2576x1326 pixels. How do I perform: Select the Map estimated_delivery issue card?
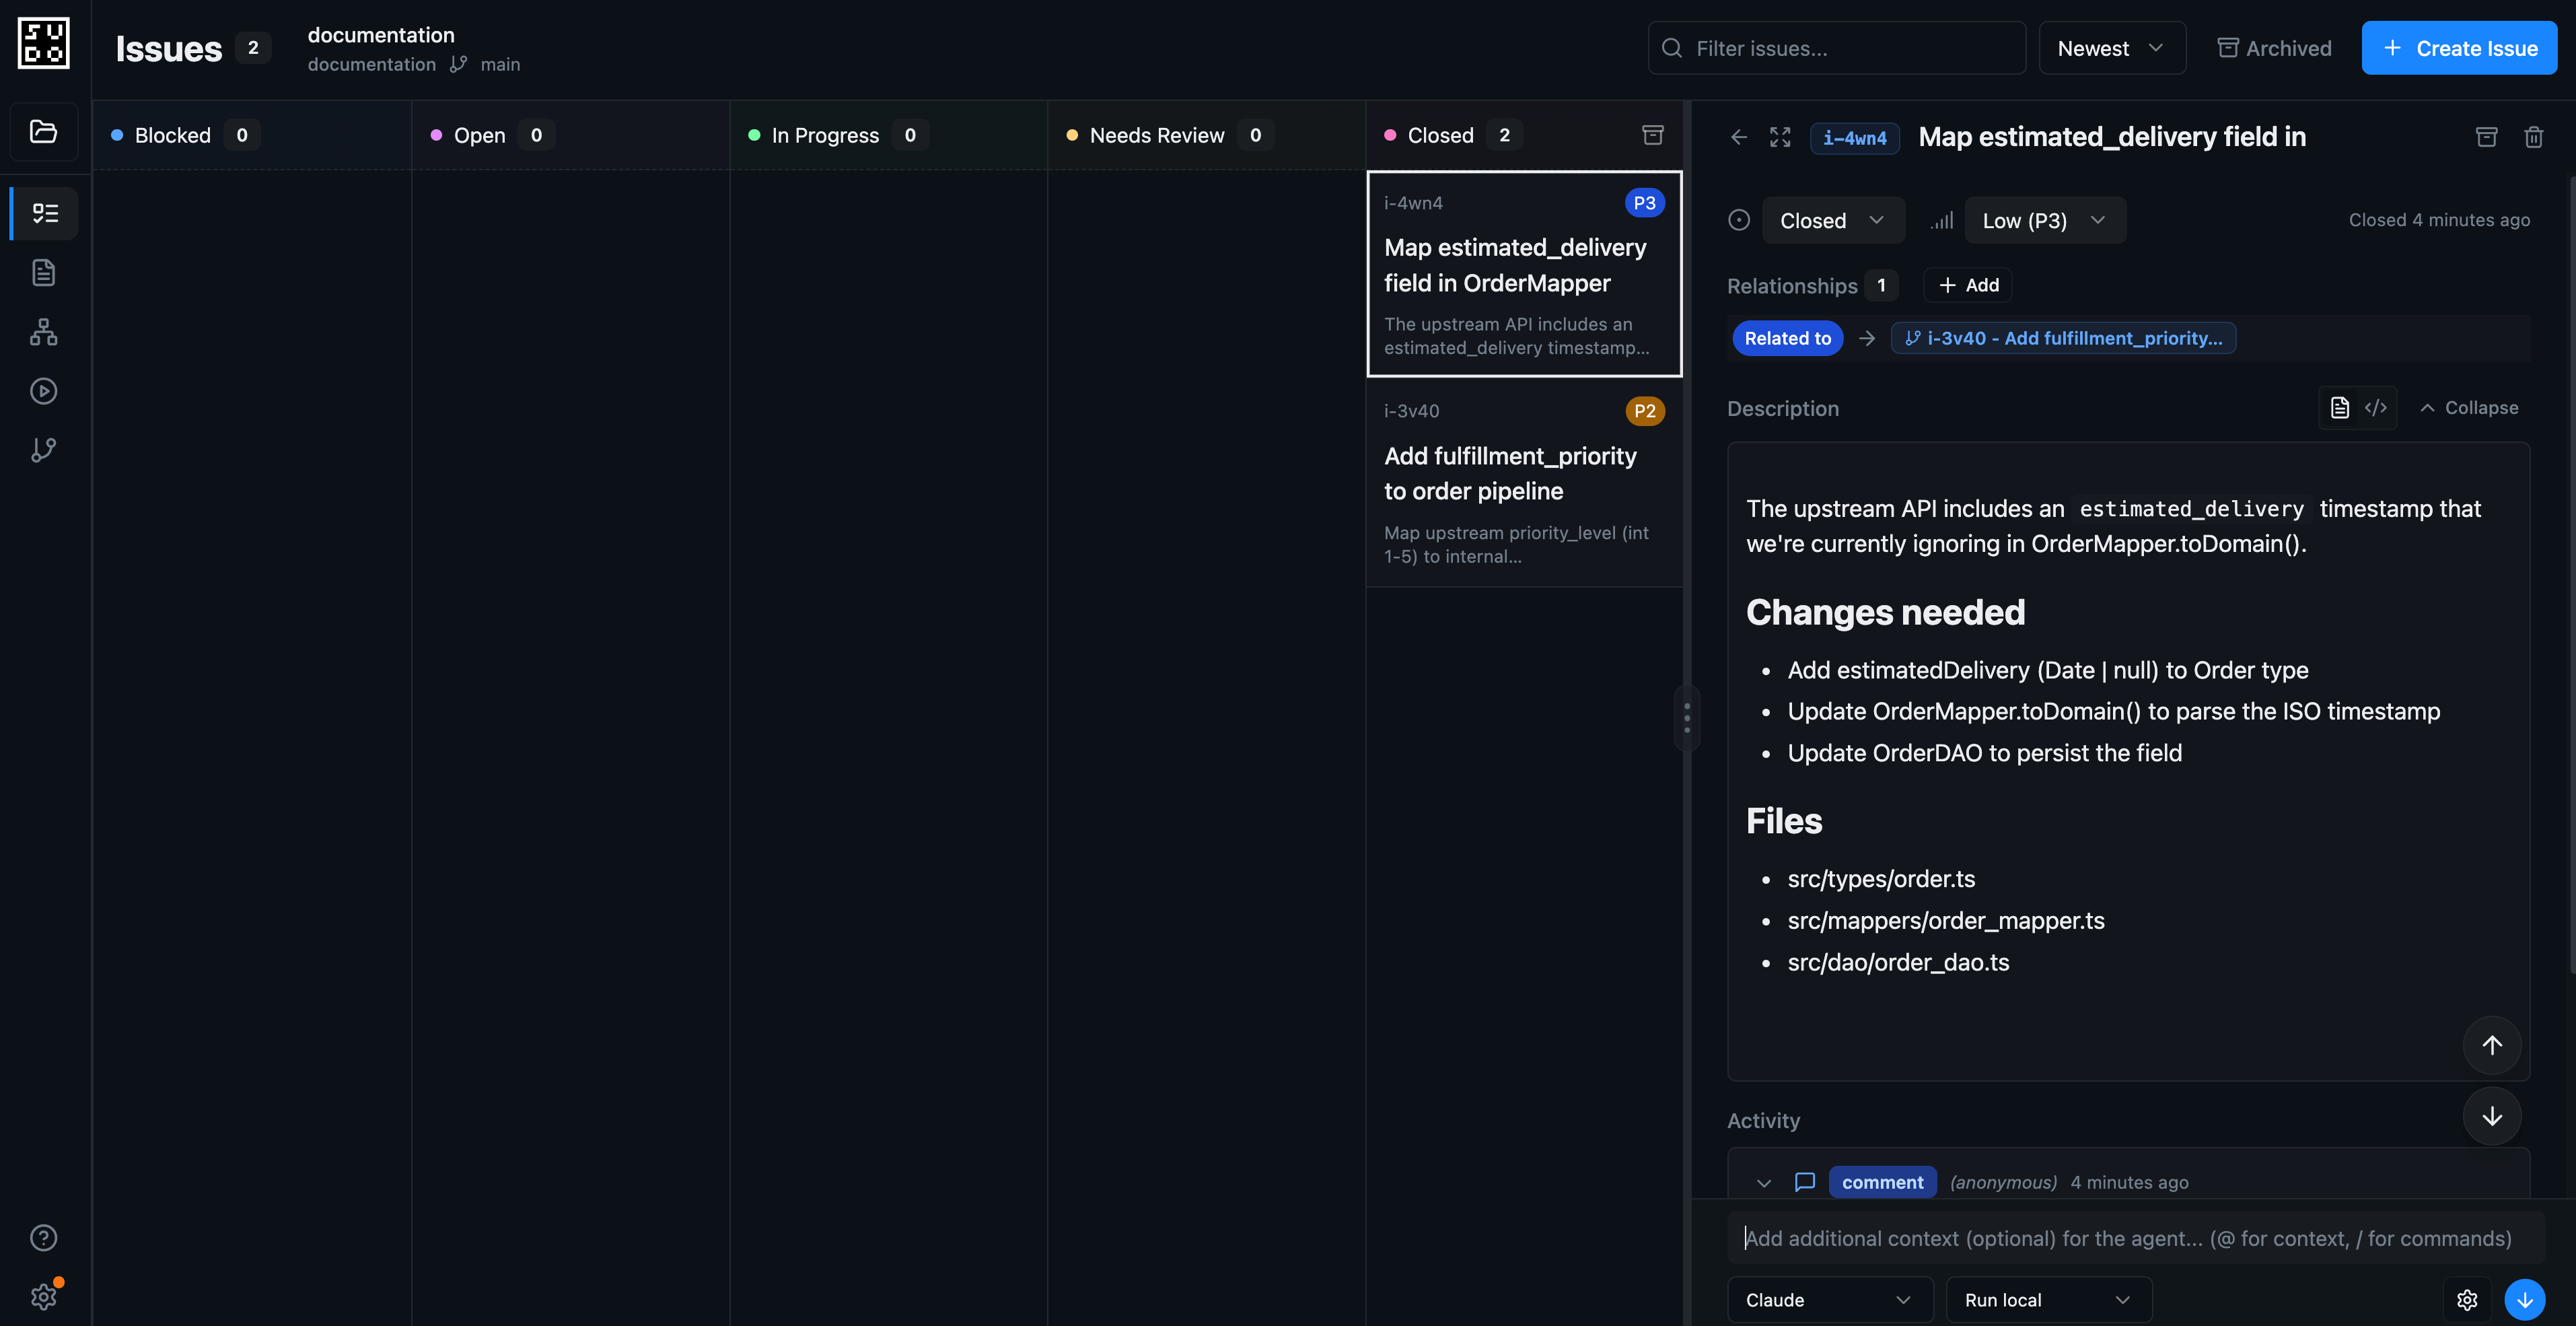[x=1524, y=273]
